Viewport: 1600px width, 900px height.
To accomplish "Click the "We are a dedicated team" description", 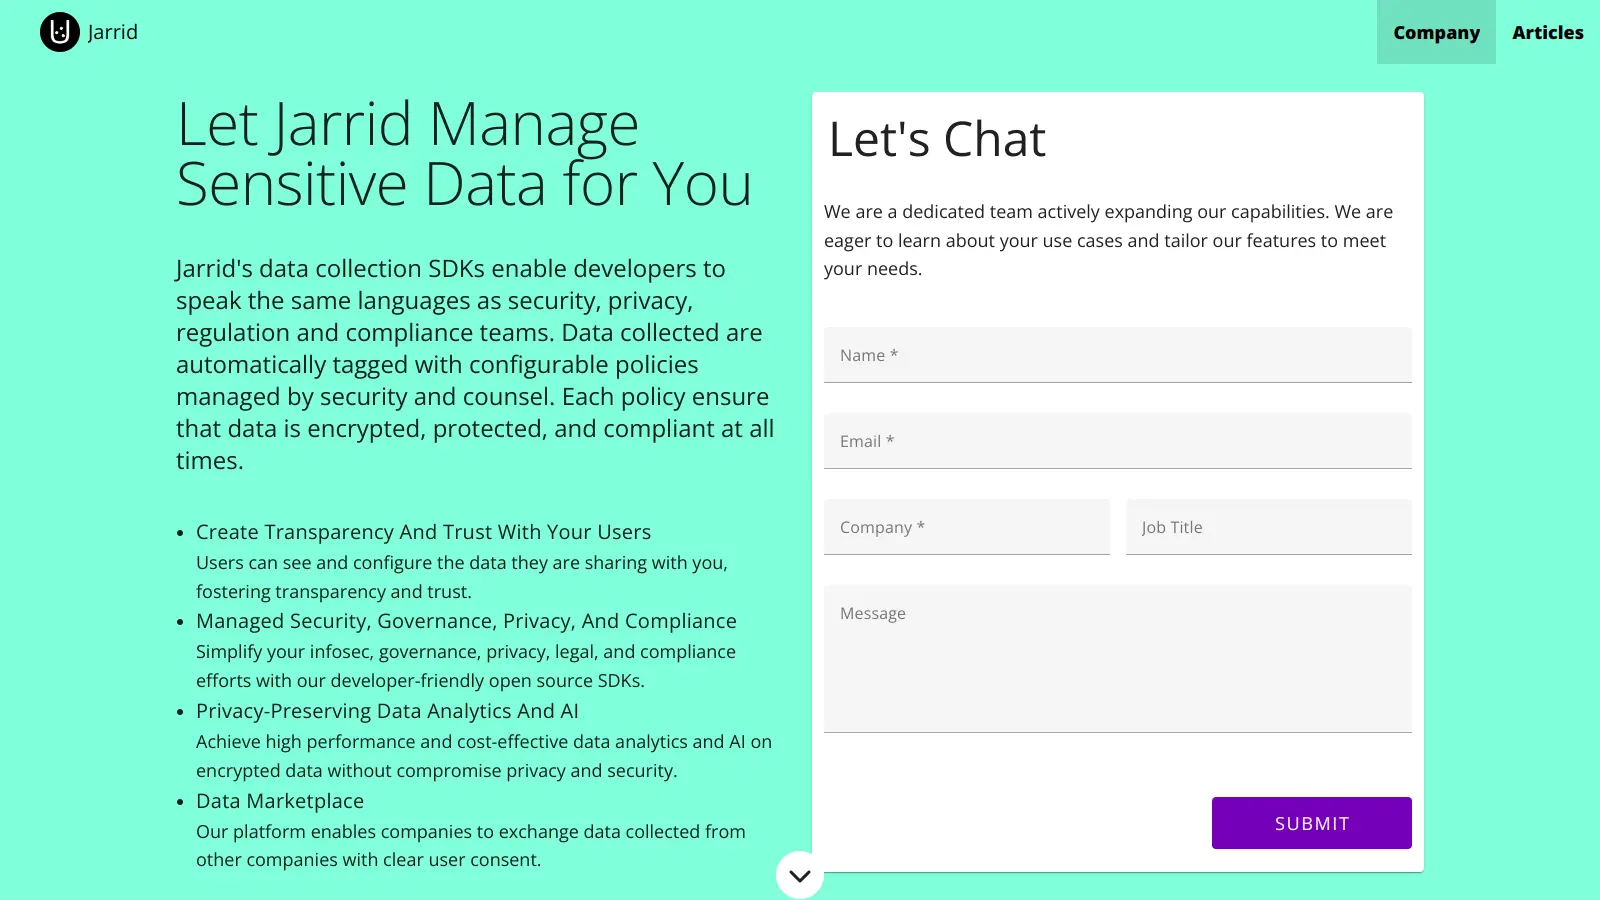I will click(x=1108, y=240).
